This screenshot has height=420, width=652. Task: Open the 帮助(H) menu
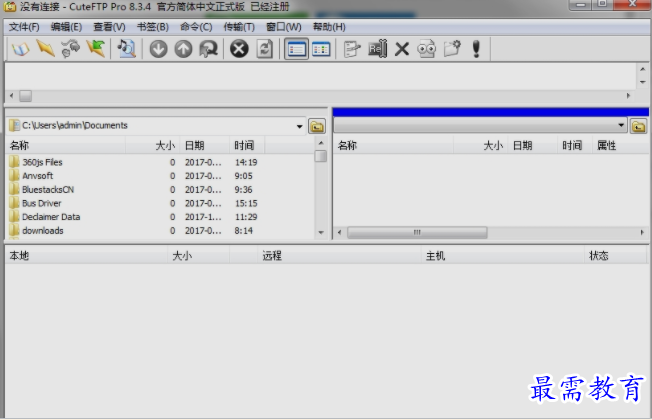point(329,27)
